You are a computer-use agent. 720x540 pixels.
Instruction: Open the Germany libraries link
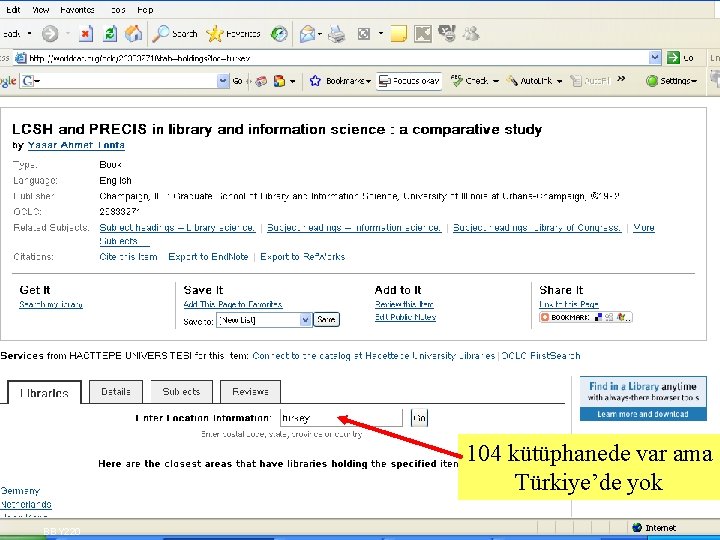[20, 491]
